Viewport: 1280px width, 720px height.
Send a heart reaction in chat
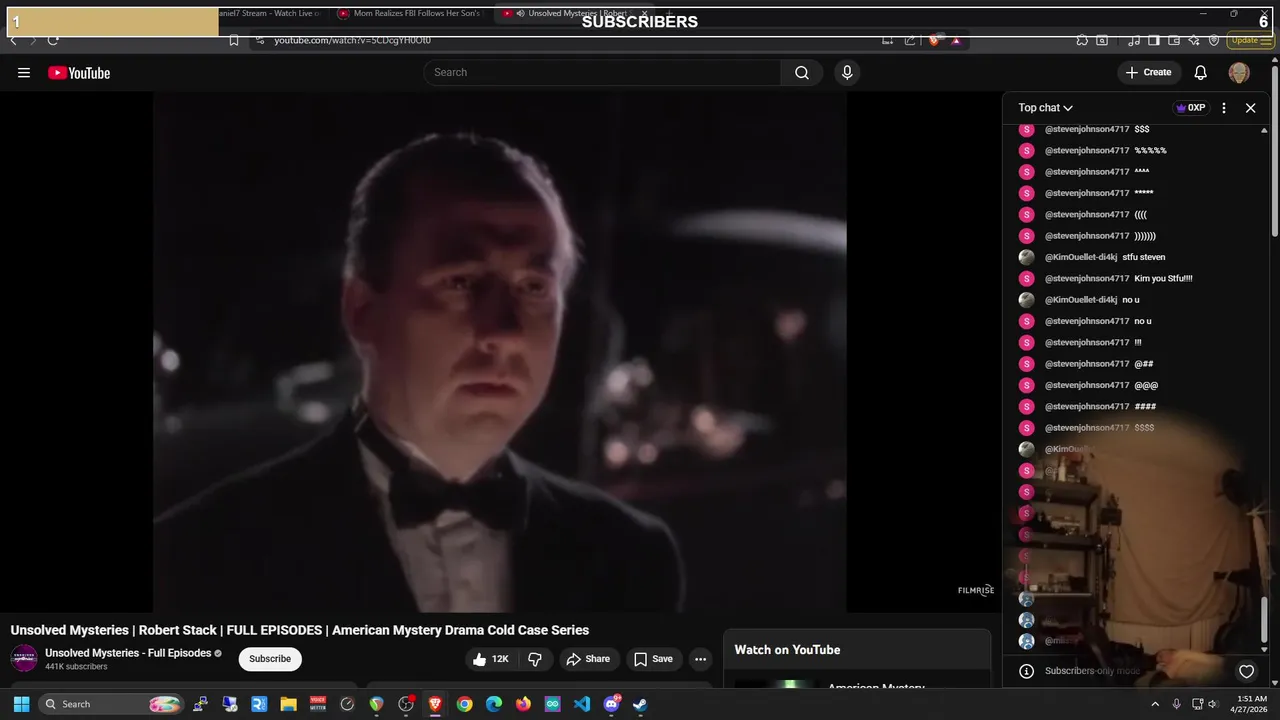pyautogui.click(x=1246, y=671)
